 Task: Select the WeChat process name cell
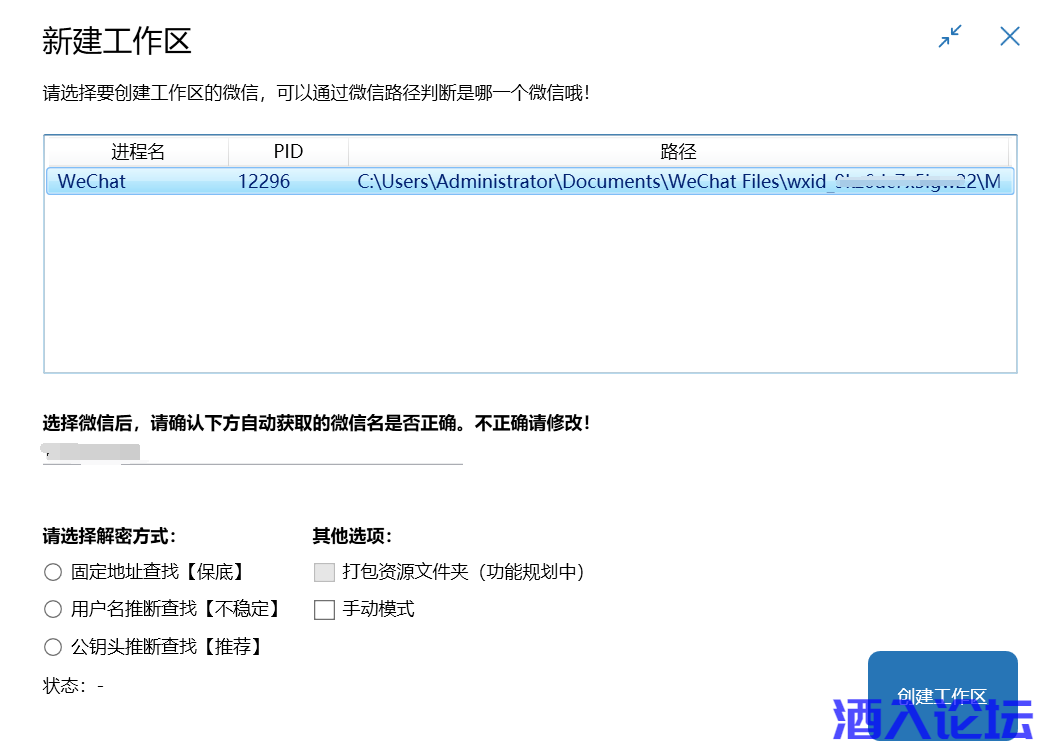[92, 182]
